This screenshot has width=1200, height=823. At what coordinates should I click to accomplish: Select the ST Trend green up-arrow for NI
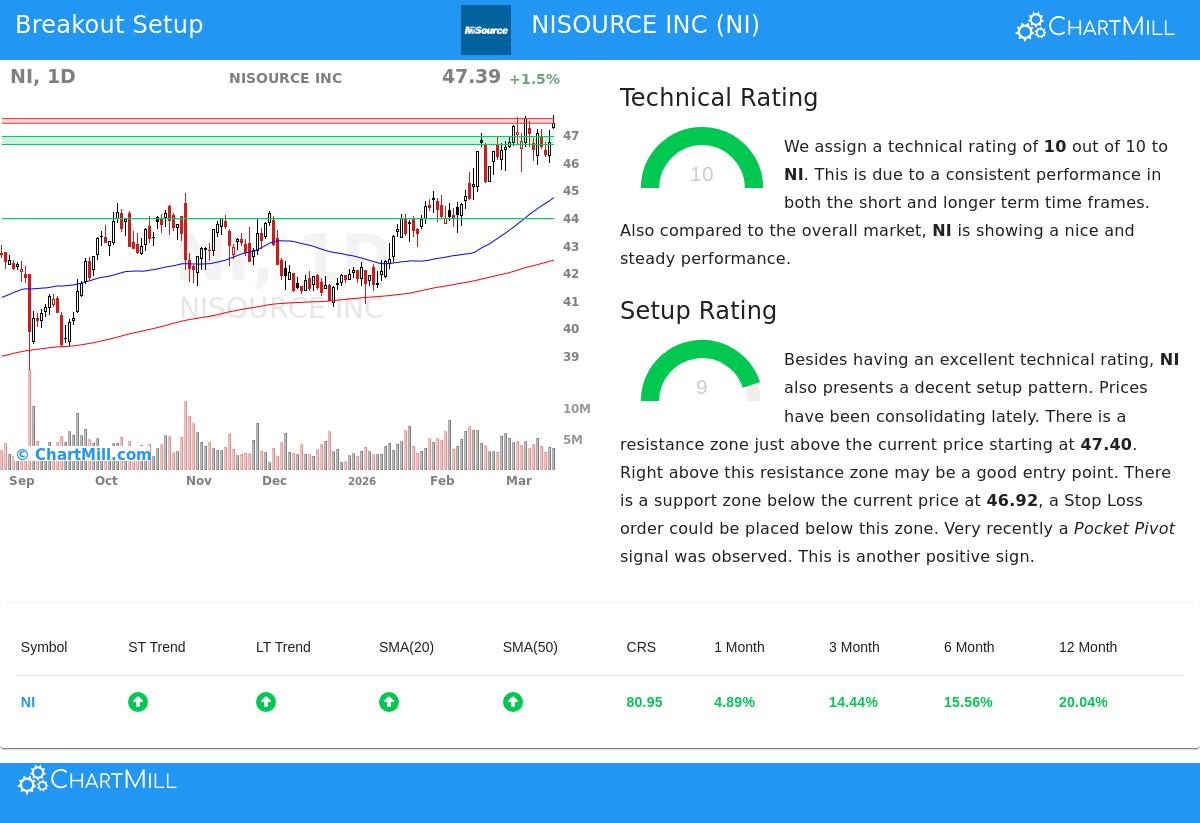(x=138, y=701)
